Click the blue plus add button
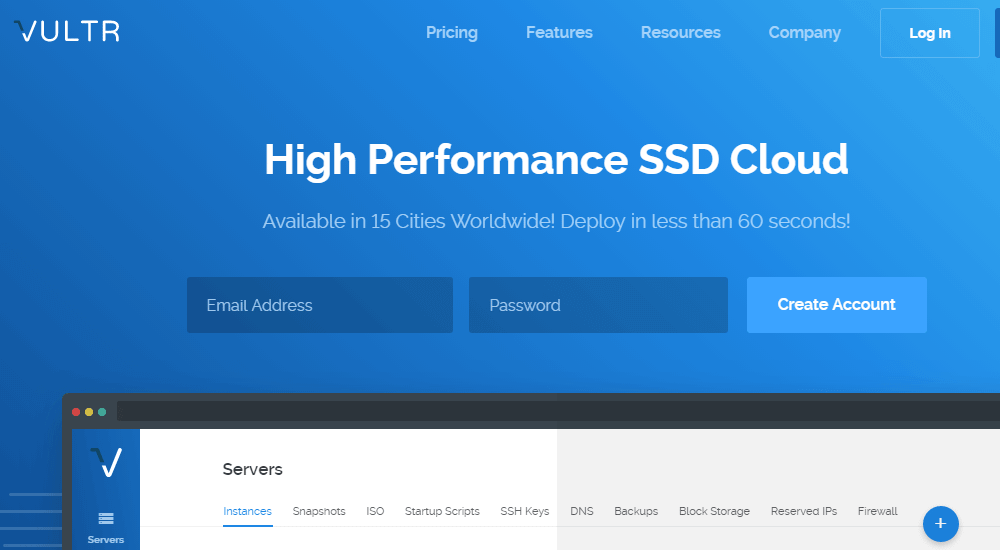The image size is (1000, 550). (x=940, y=523)
